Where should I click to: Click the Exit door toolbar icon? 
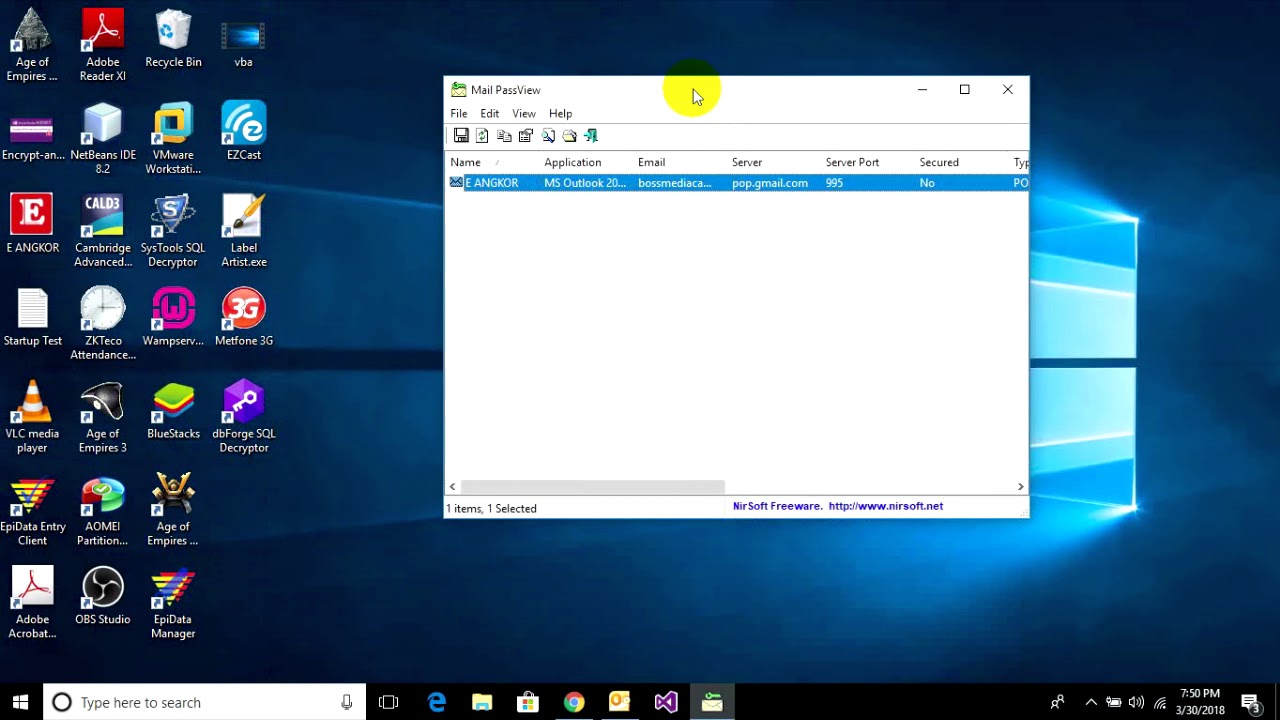click(591, 135)
